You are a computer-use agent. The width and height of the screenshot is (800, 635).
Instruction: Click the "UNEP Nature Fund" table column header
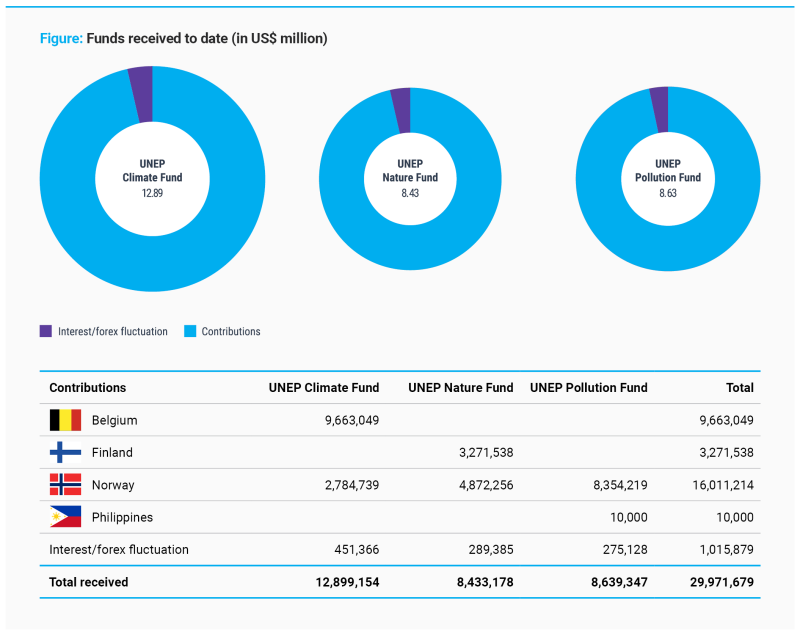point(461,388)
